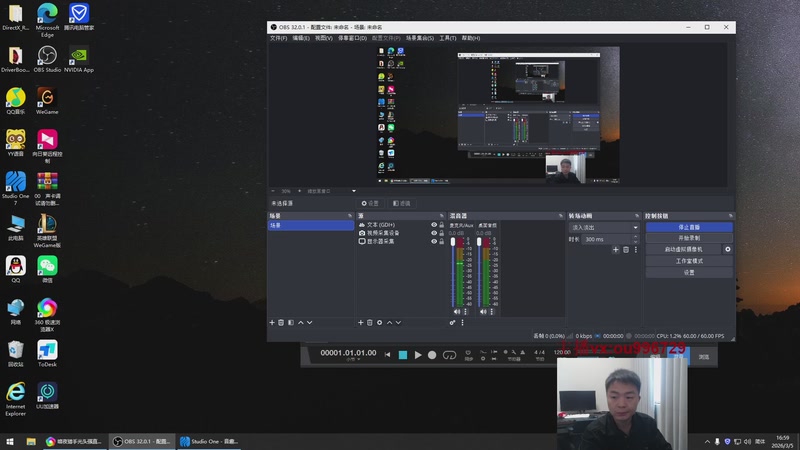
Task: Click 停止直播 button
Action: pos(689,227)
